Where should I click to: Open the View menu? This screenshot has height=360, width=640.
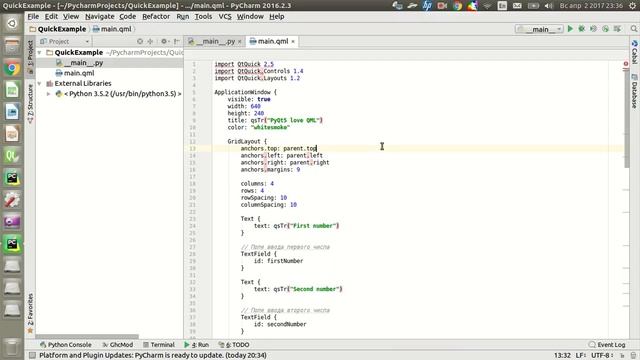tap(71, 16)
